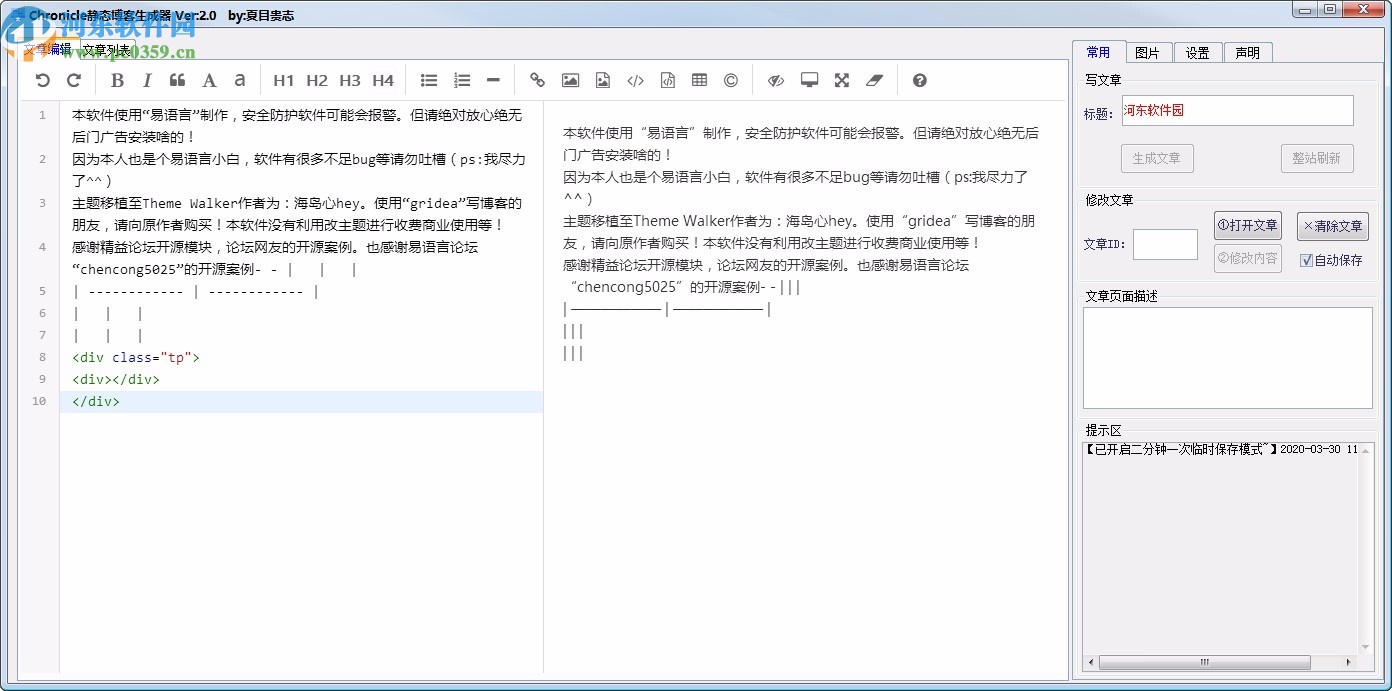Viewport: 1392px width, 691px height.
Task: Click line 10 '</div>' in editor
Action: (x=96, y=401)
